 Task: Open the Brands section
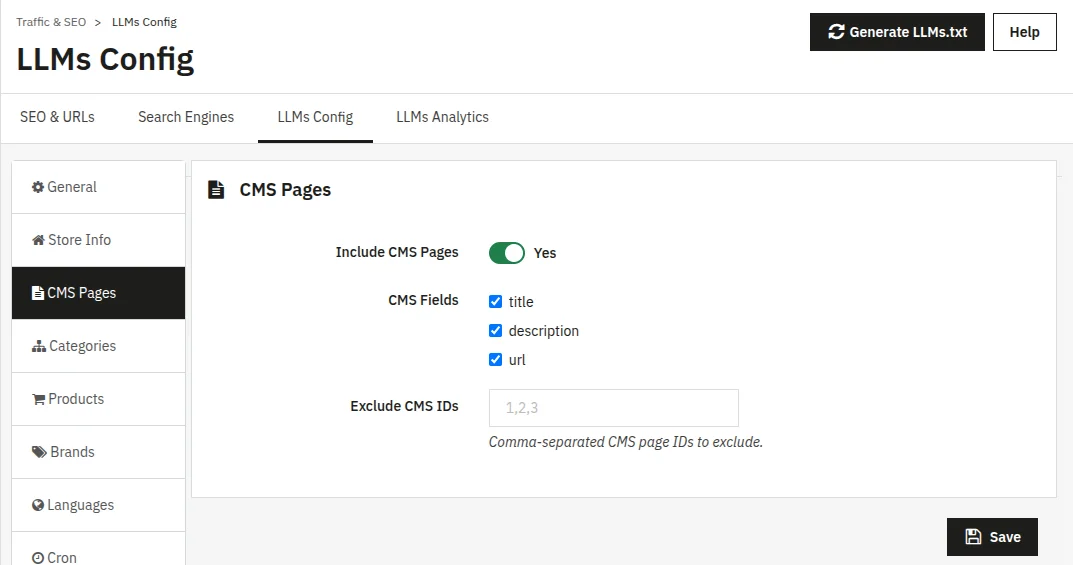(99, 452)
